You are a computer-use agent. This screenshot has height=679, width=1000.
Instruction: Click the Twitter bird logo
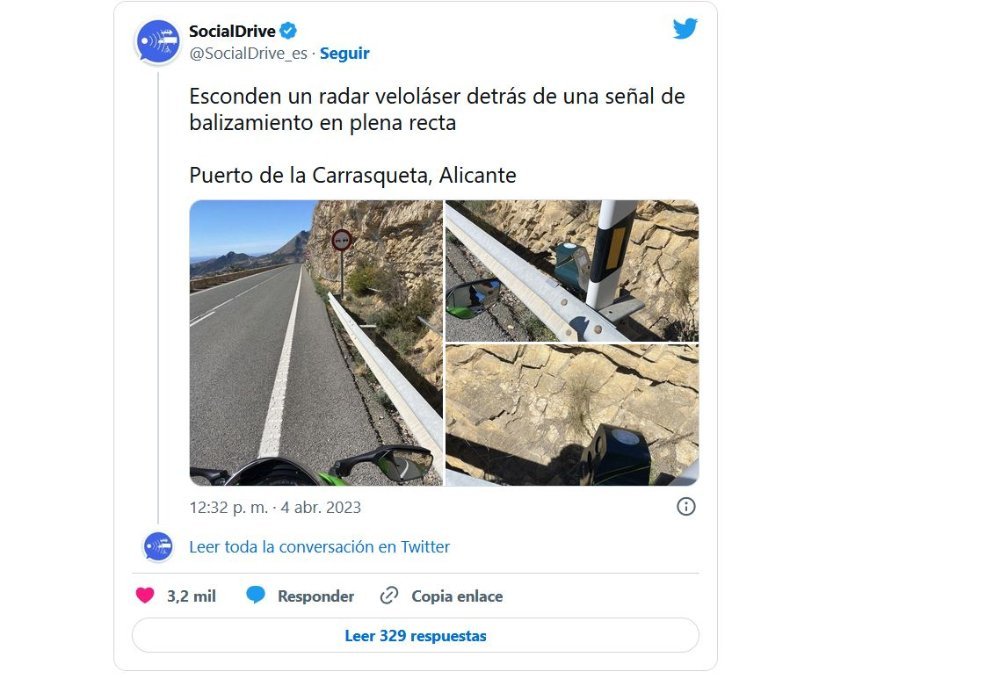[685, 29]
